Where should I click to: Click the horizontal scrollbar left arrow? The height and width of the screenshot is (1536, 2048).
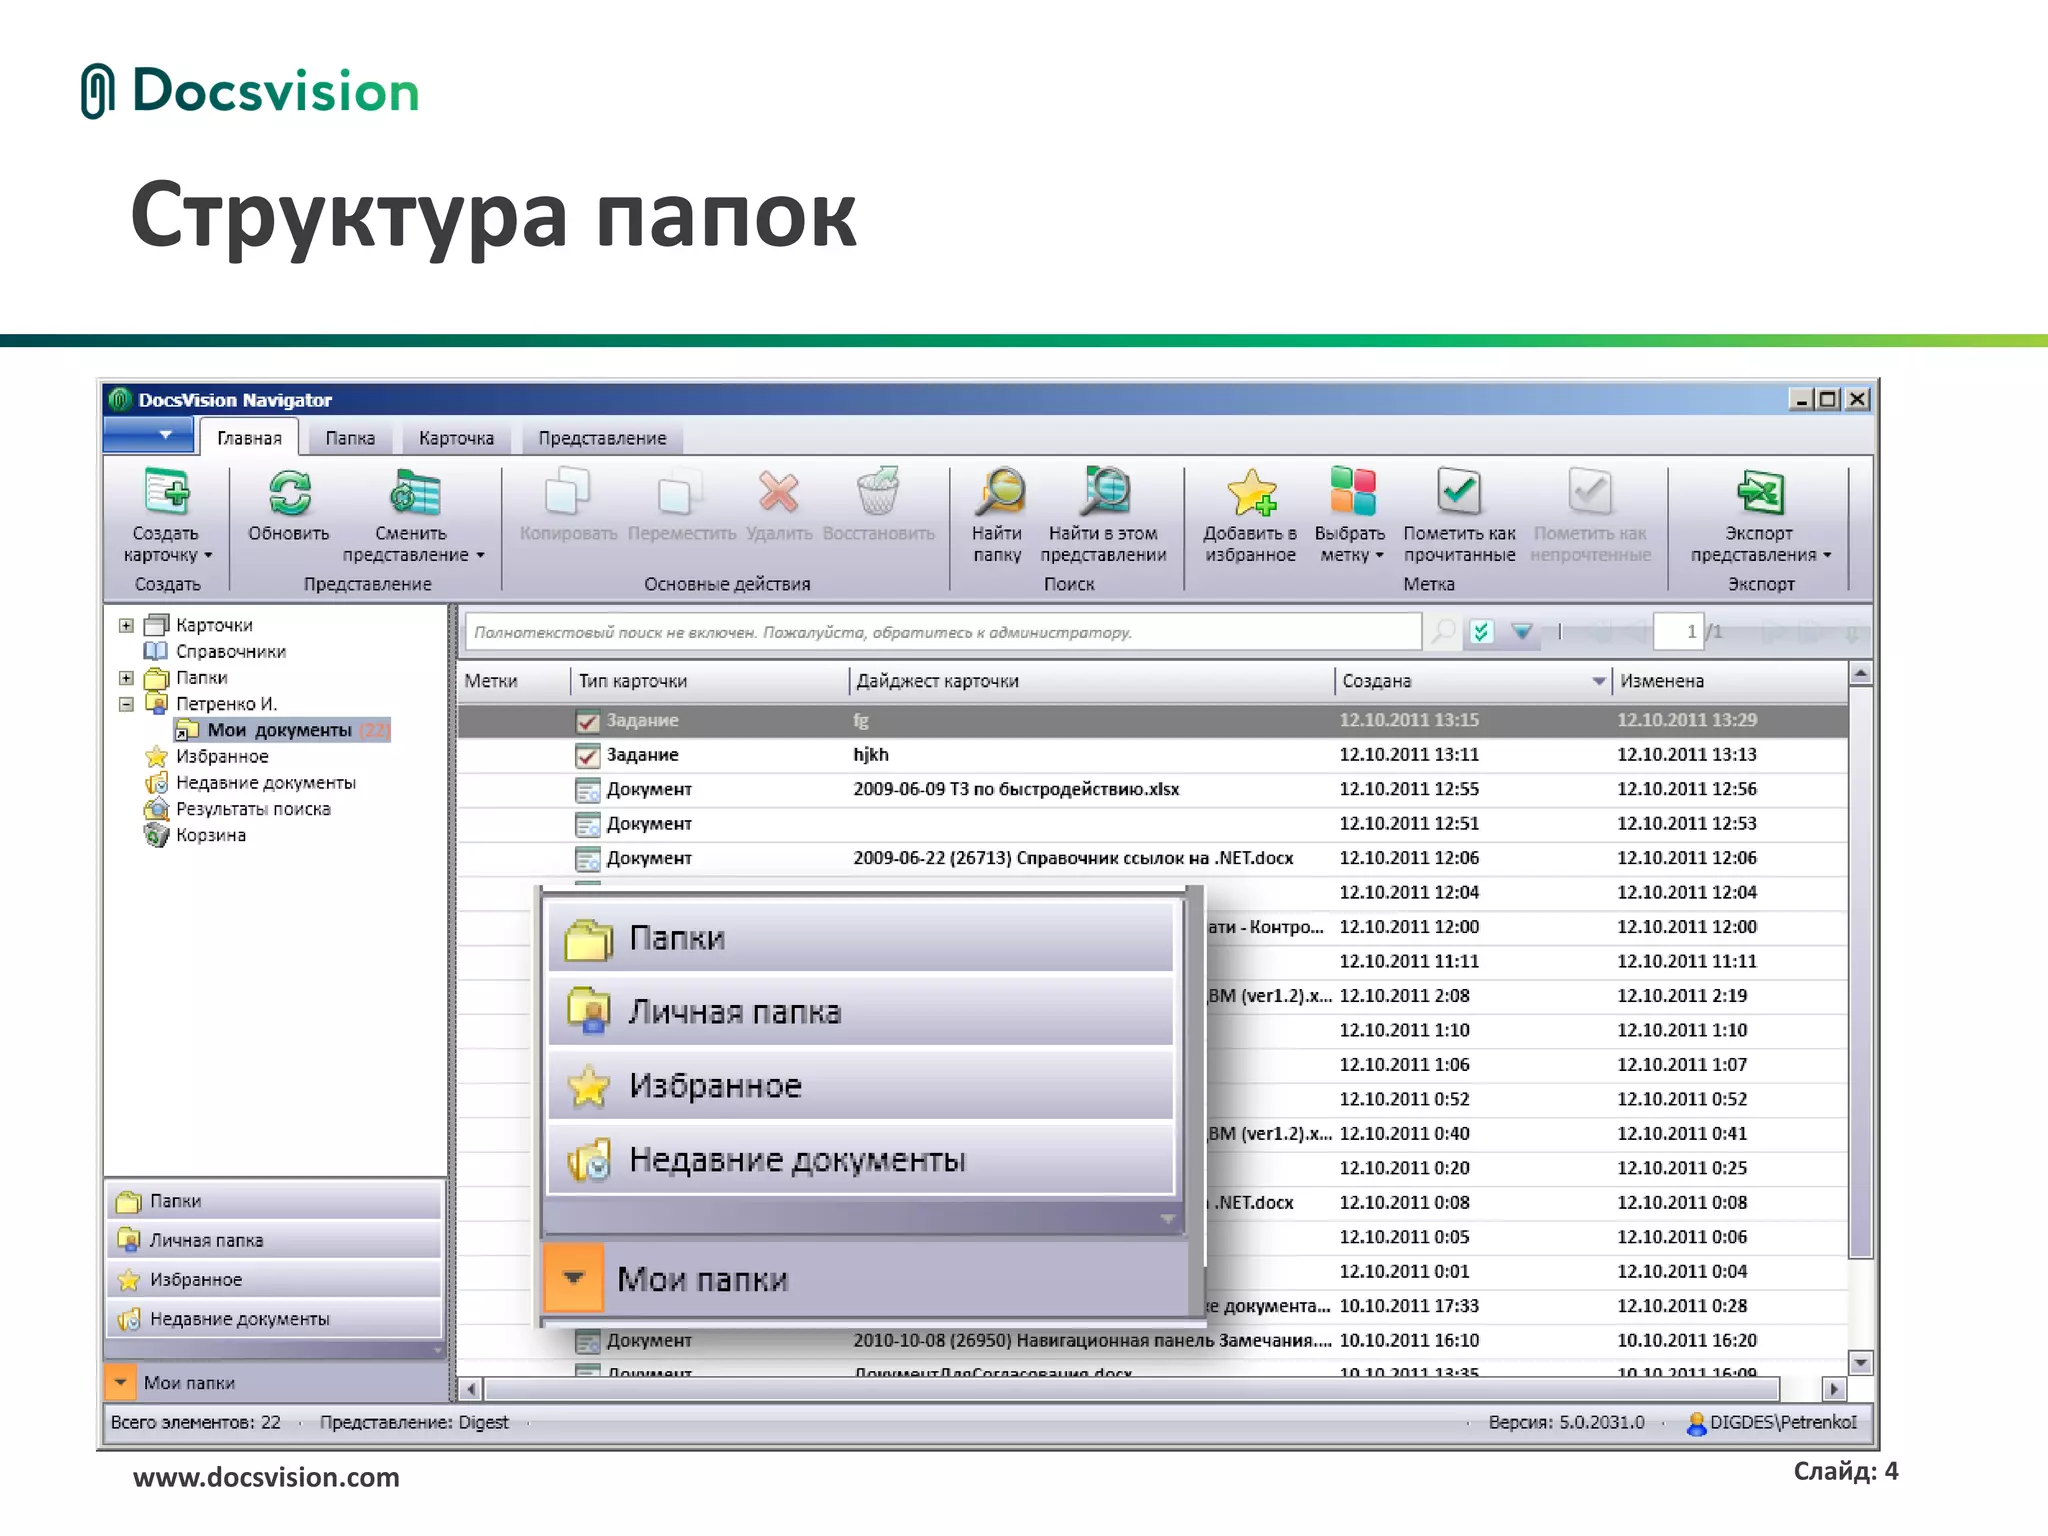click(471, 1389)
